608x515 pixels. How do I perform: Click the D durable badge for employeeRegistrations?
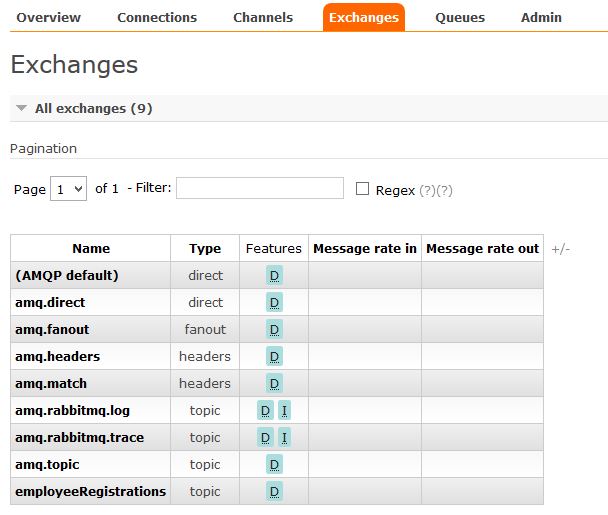click(x=274, y=491)
